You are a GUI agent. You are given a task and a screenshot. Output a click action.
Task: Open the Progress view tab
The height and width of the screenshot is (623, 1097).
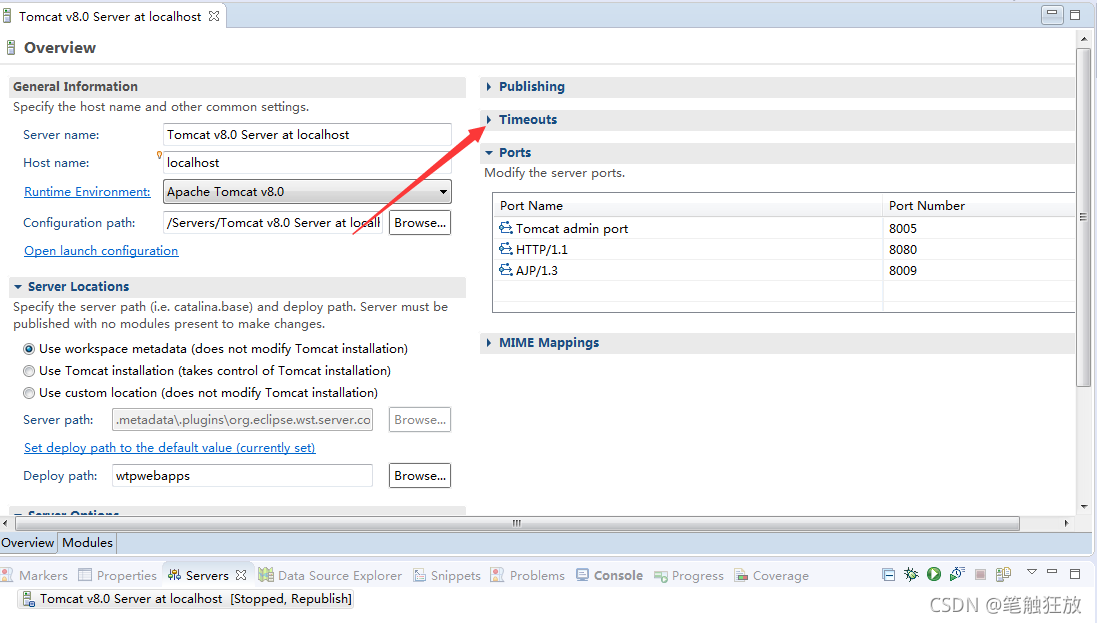tap(698, 575)
